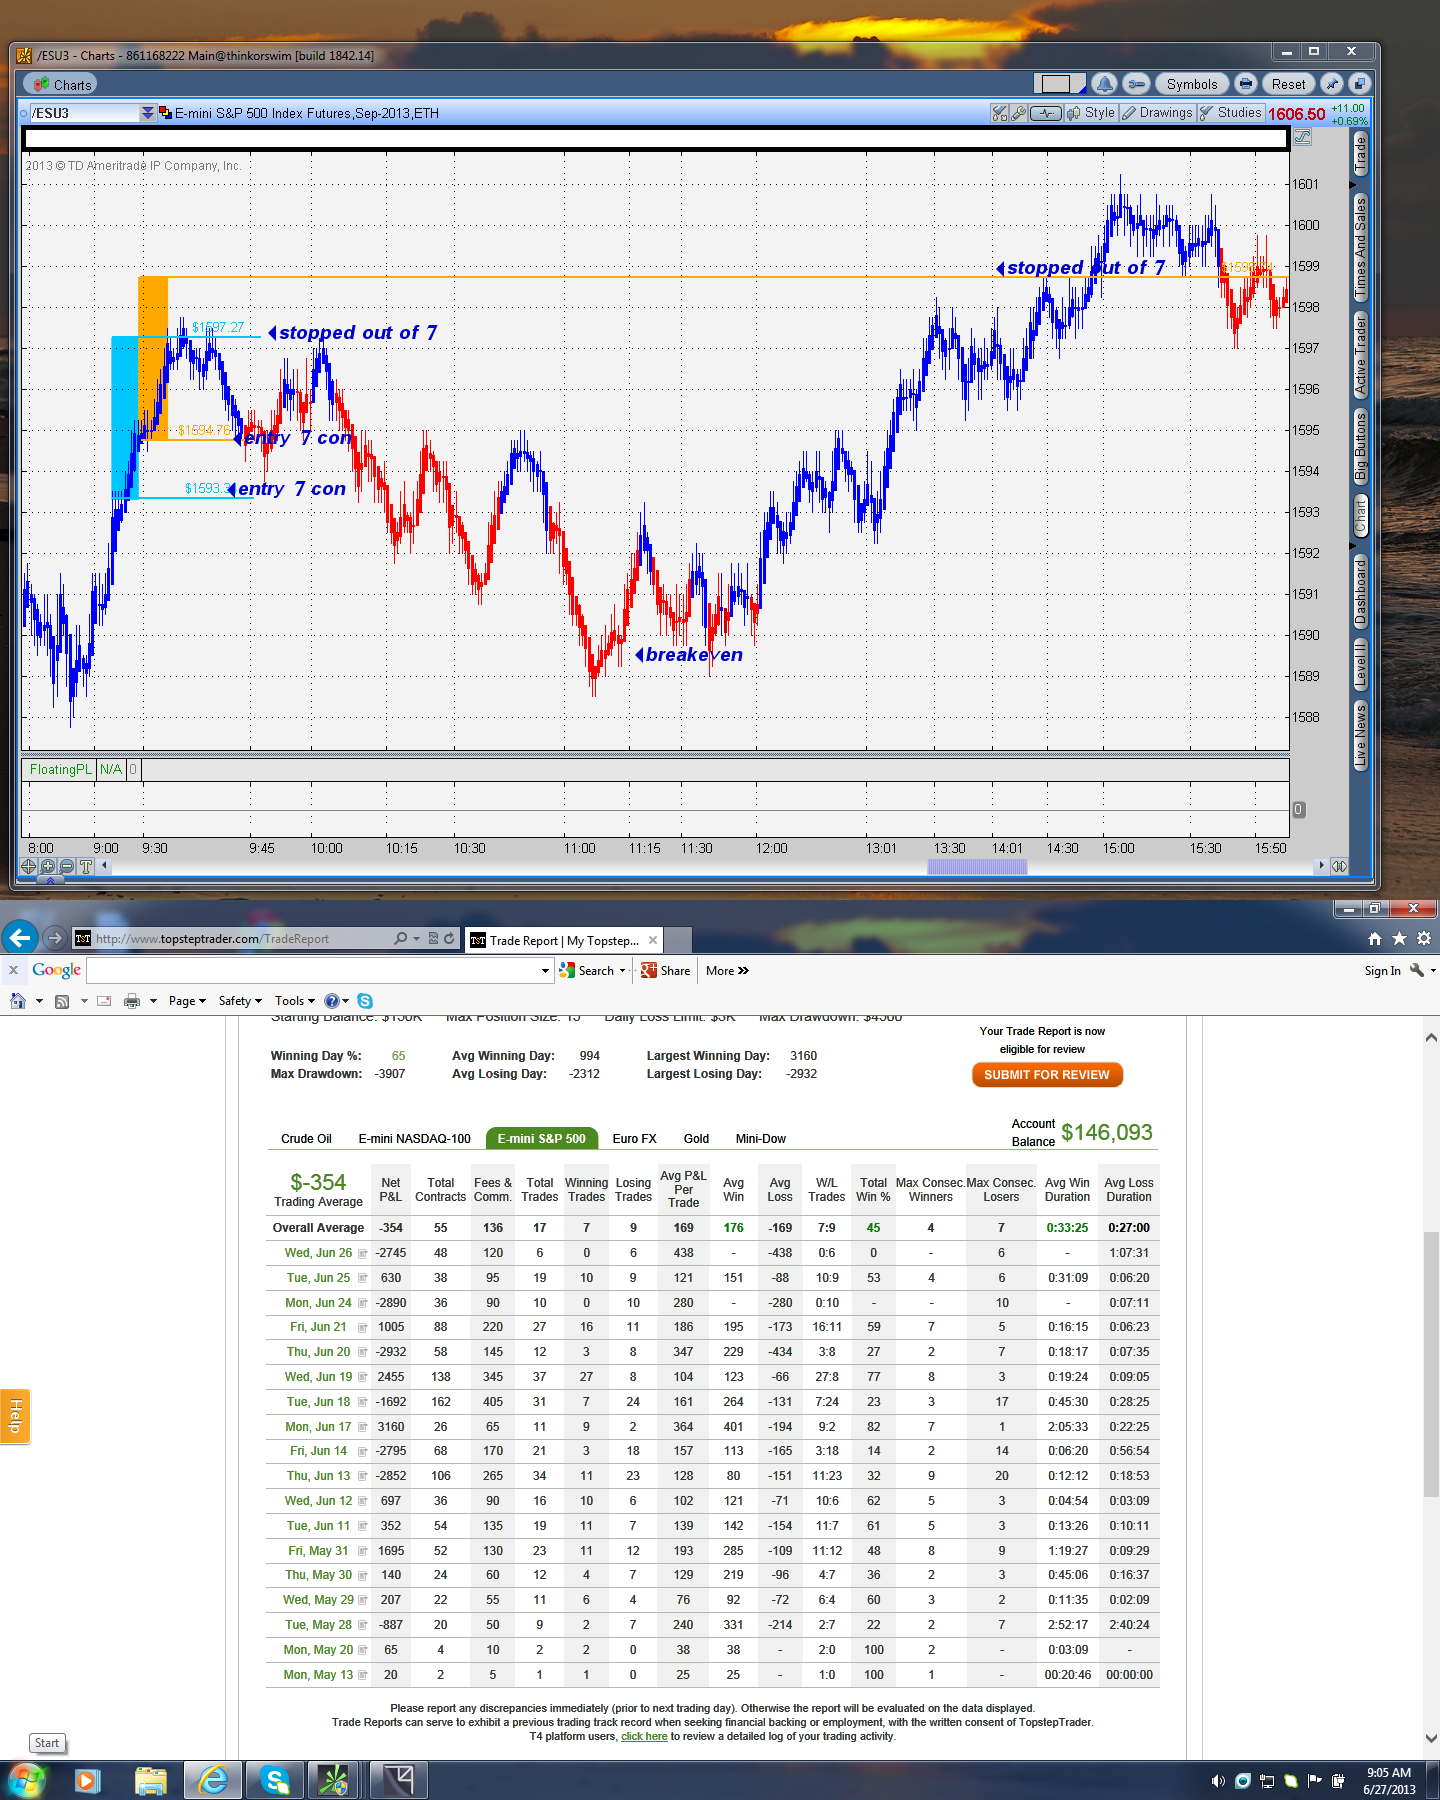This screenshot has height=1800, width=1440.
Task: Toggle the chart mode button beside Style
Action: 1046,113
